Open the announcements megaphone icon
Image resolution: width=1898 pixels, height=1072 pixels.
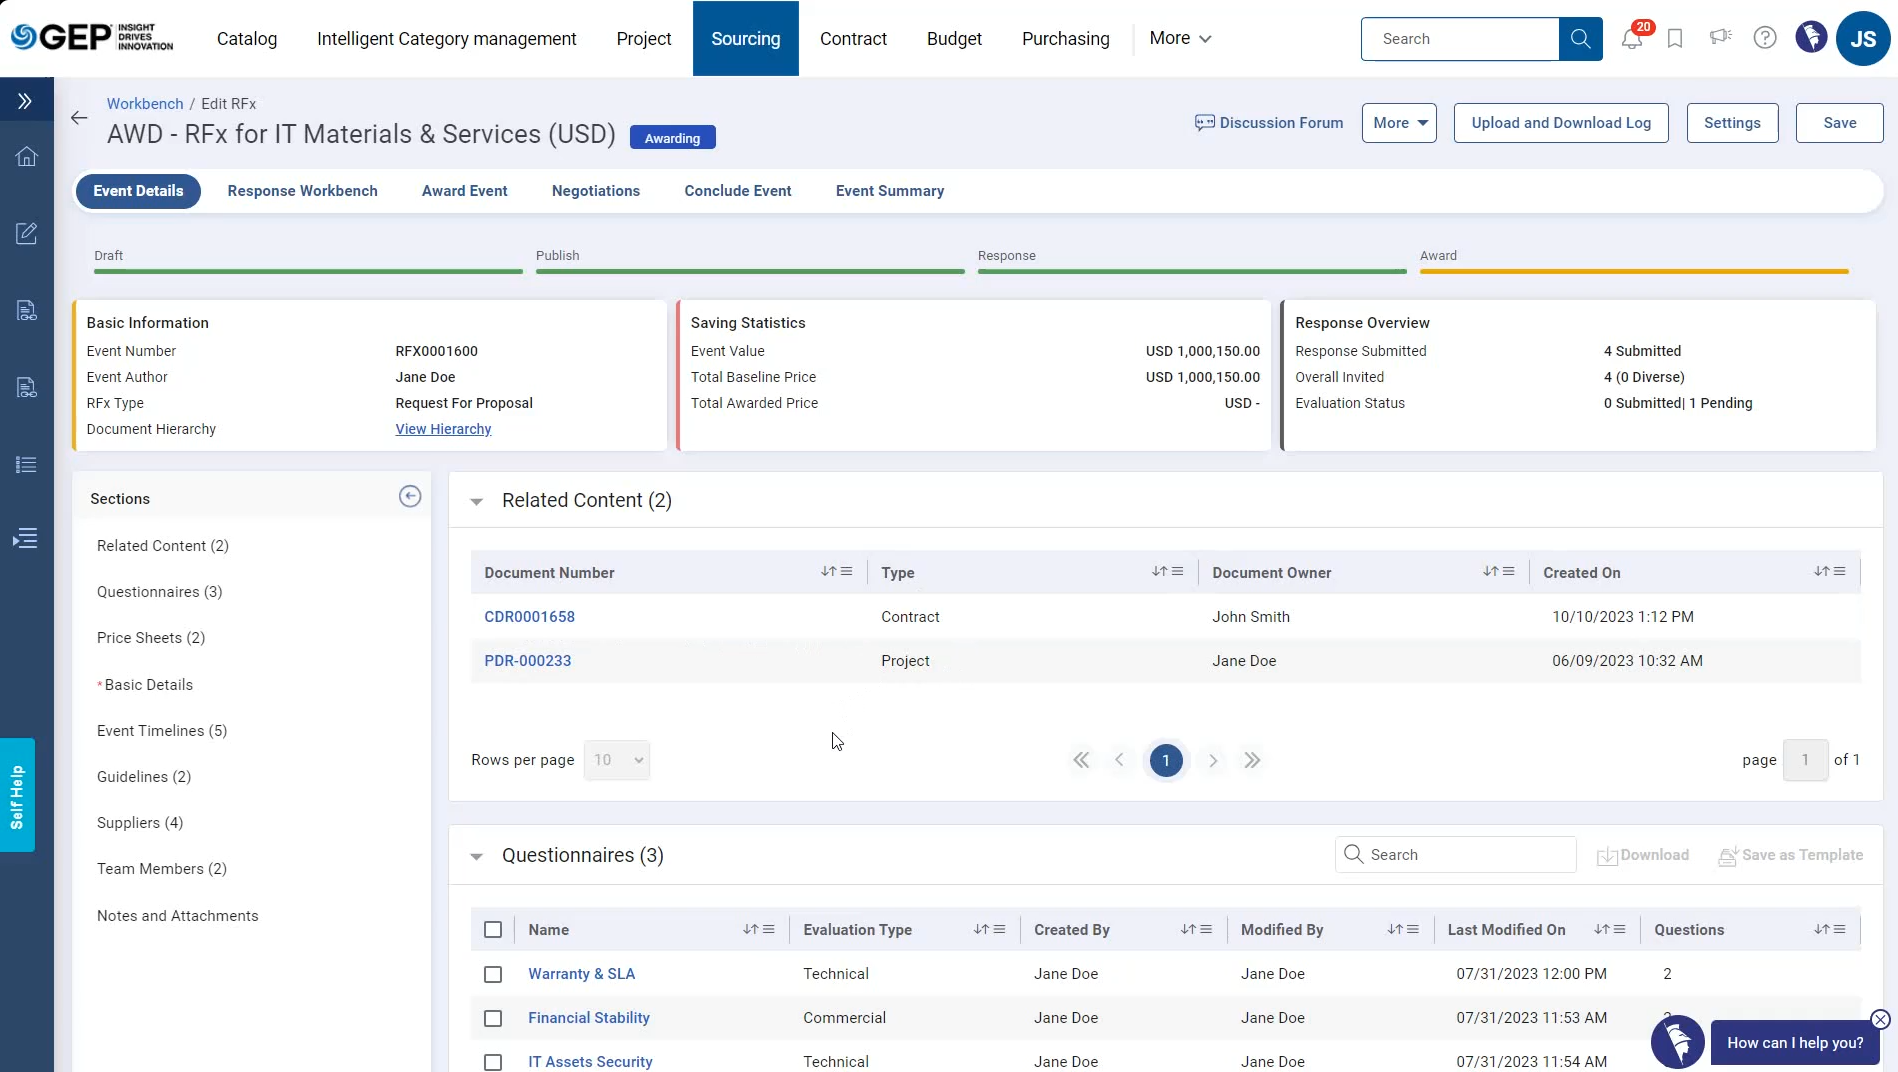pos(1720,38)
